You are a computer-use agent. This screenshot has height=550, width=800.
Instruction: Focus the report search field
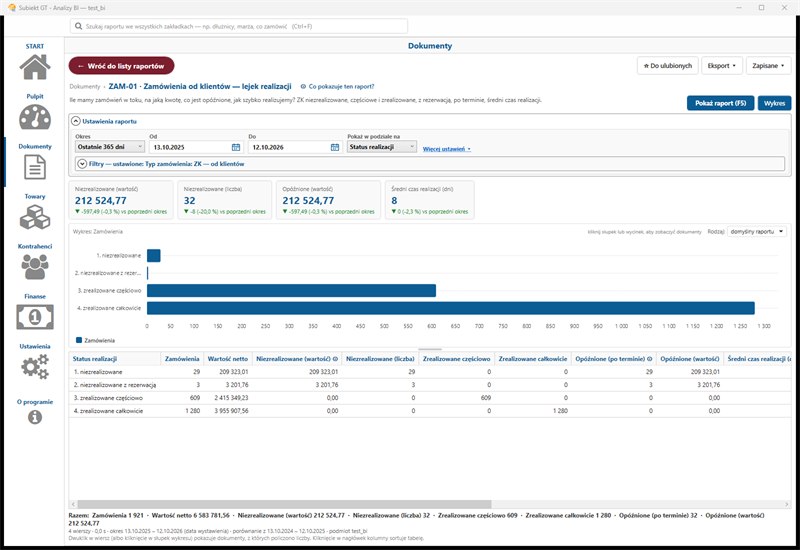pos(239,26)
